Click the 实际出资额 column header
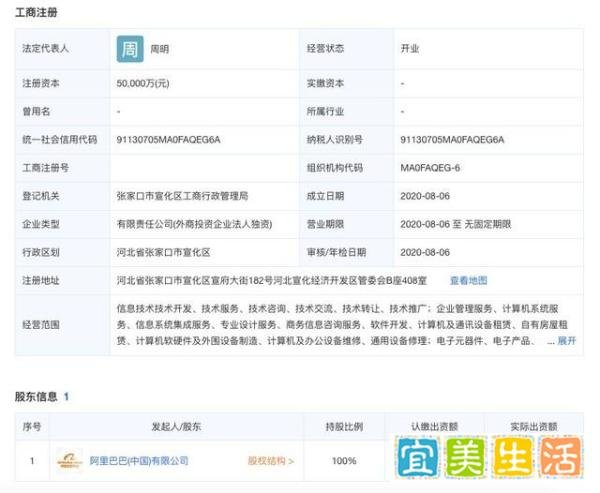 [534, 426]
